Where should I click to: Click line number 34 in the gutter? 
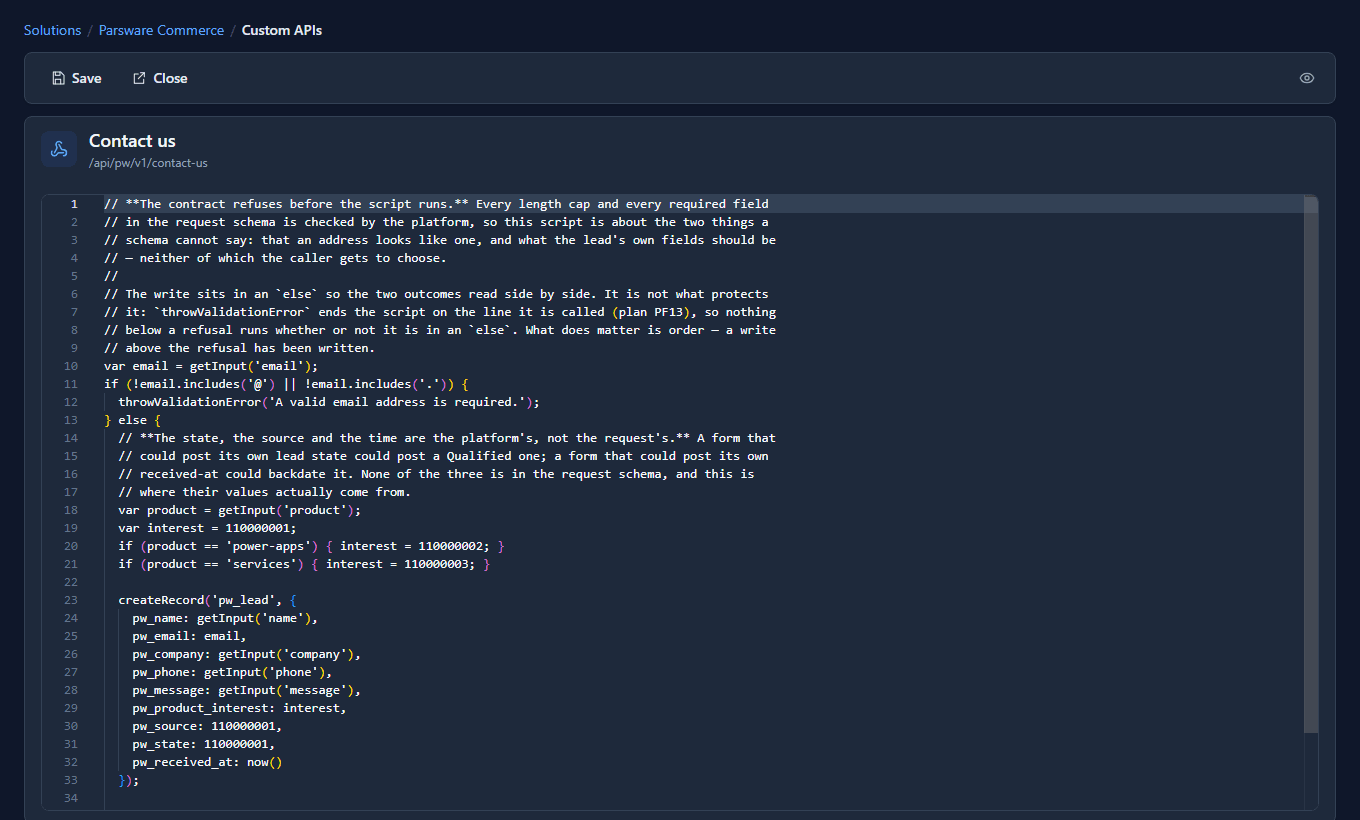tap(71, 798)
